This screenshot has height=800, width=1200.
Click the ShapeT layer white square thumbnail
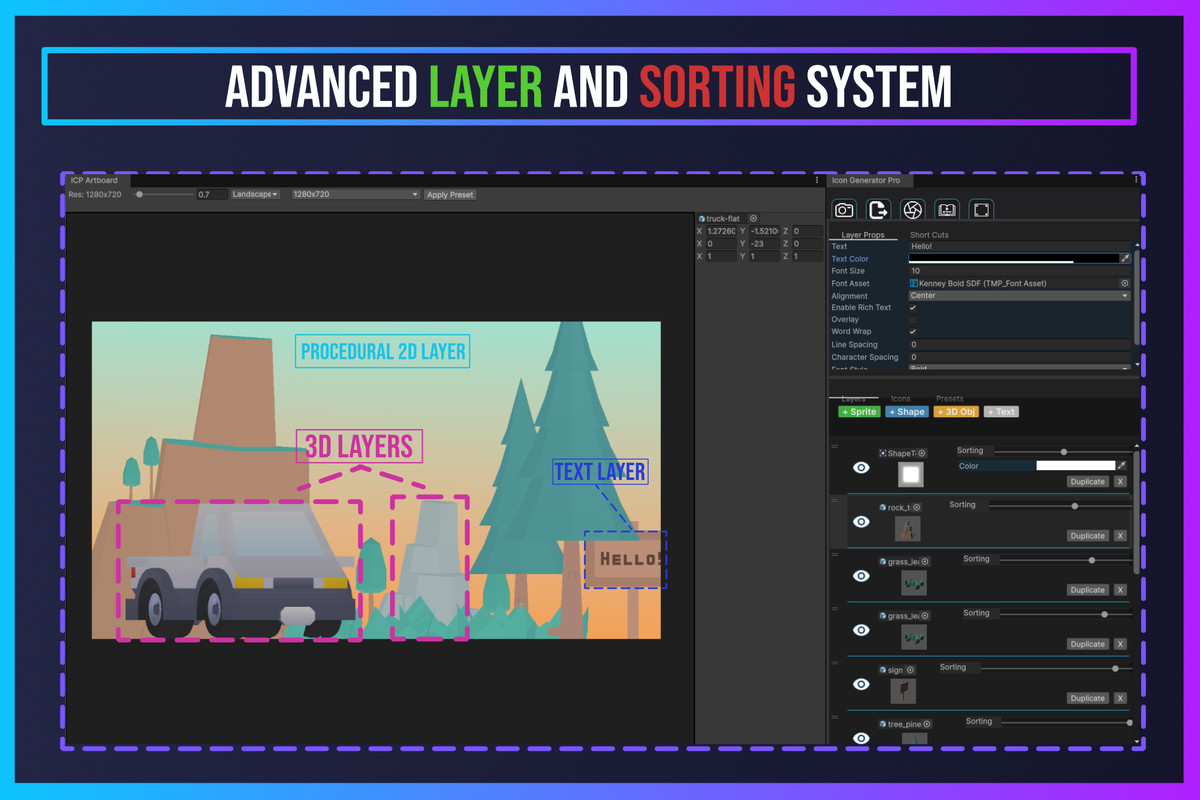click(x=910, y=474)
